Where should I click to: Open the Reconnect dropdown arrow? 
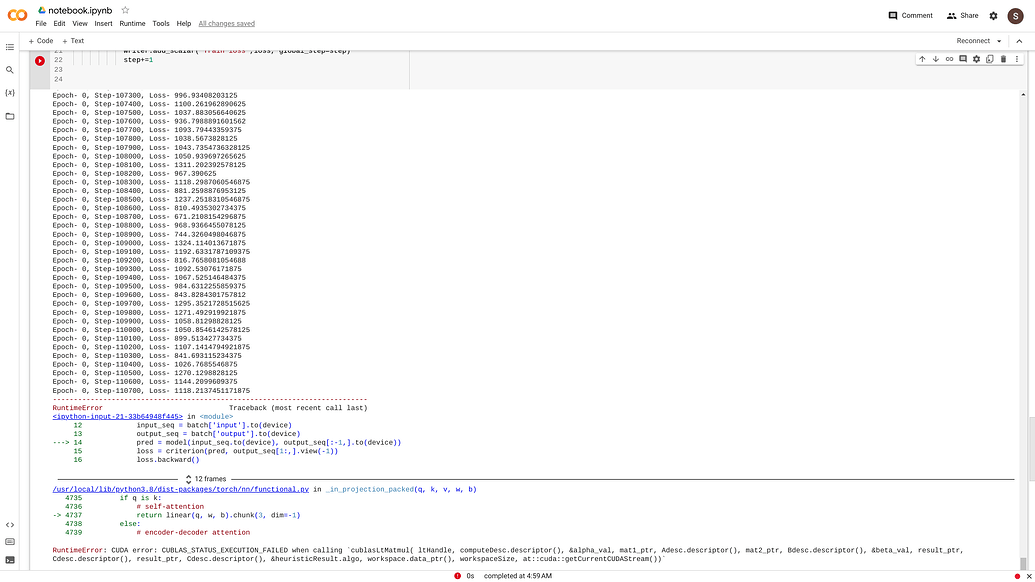click(999, 41)
